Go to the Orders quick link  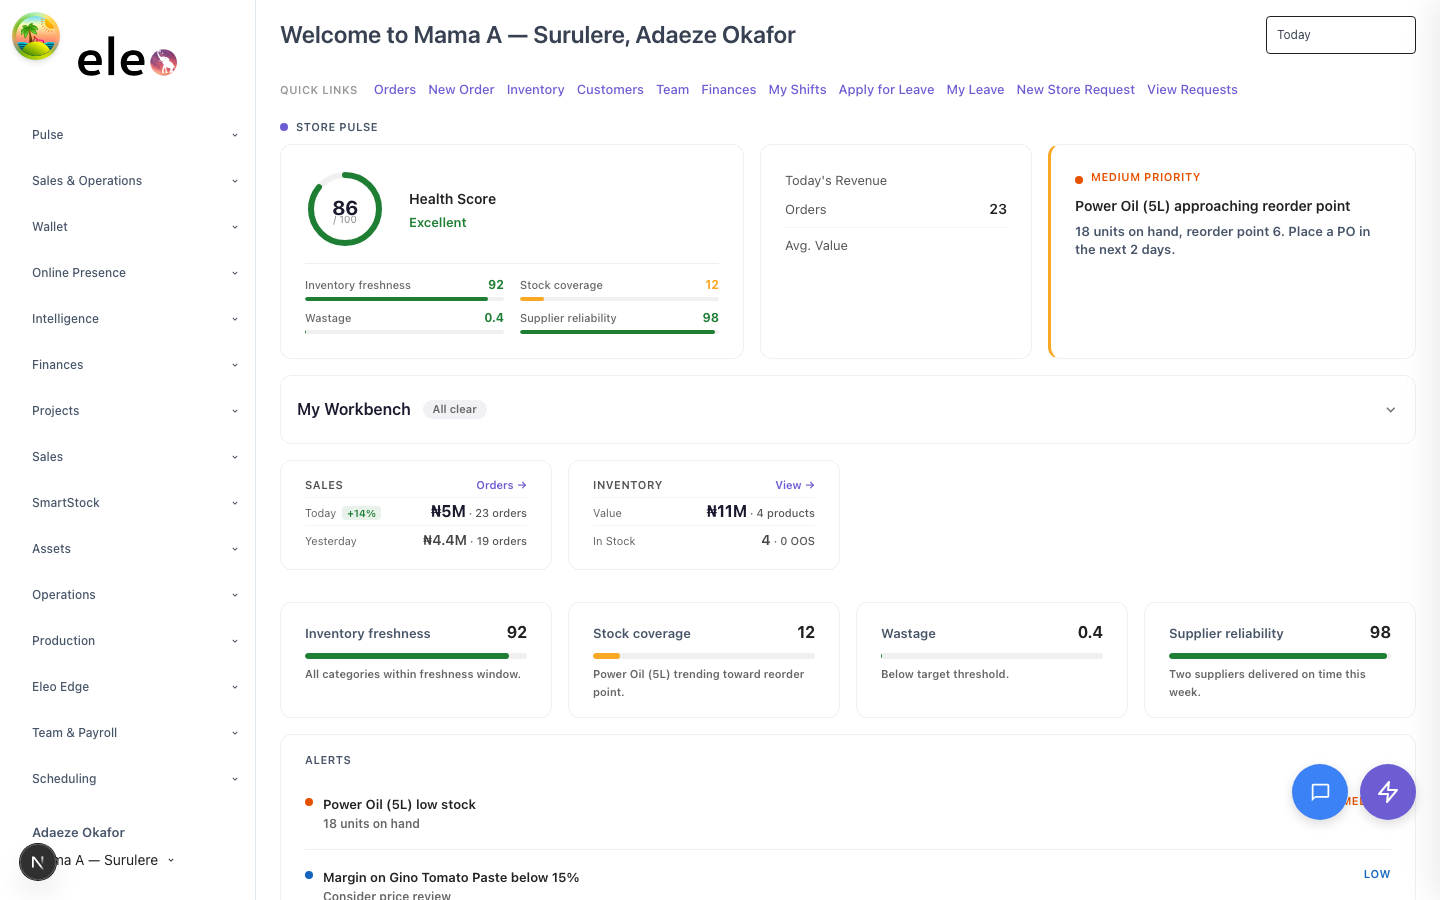pyautogui.click(x=395, y=90)
